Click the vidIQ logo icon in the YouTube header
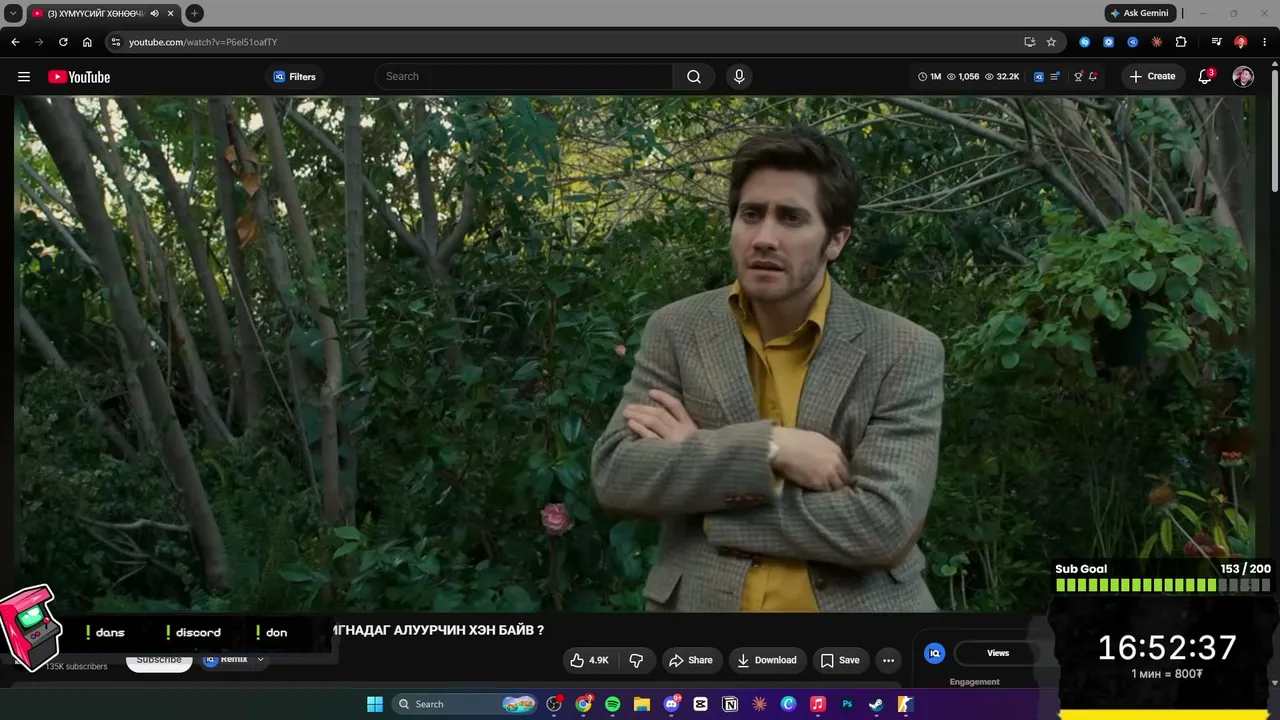1280x720 pixels. [x=1039, y=77]
